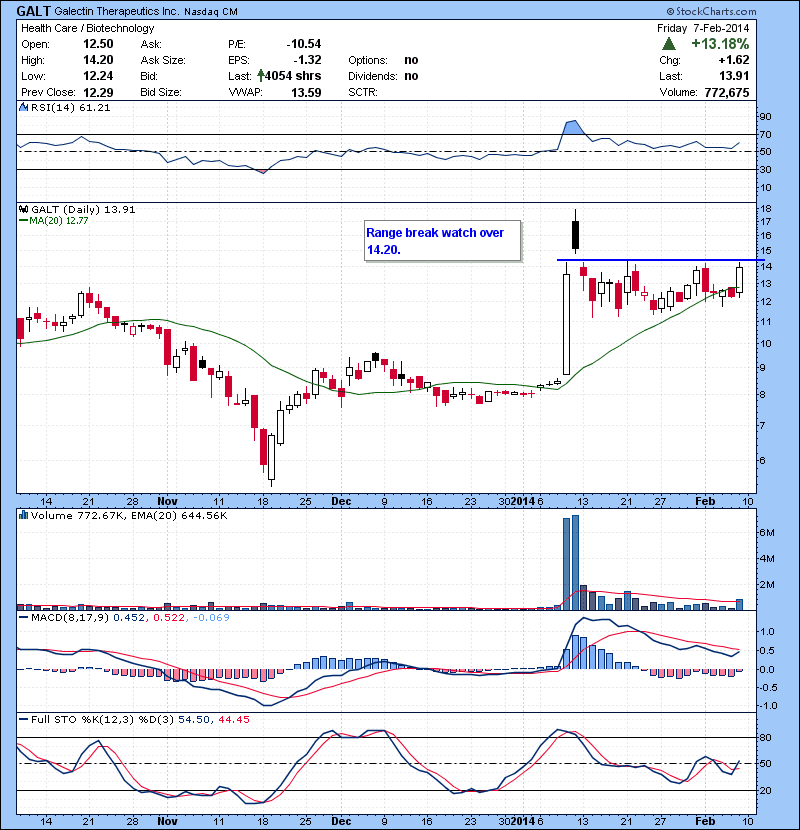800x830 pixels.
Task: Click the MA(20) green legend line
Action: (23, 221)
